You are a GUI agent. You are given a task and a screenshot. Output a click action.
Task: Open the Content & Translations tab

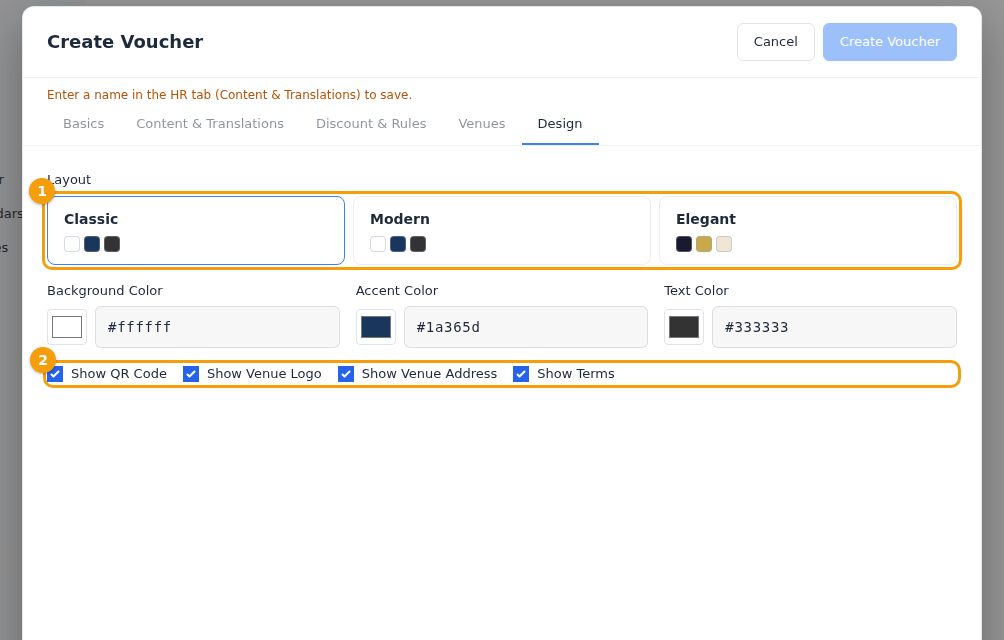tap(210, 124)
